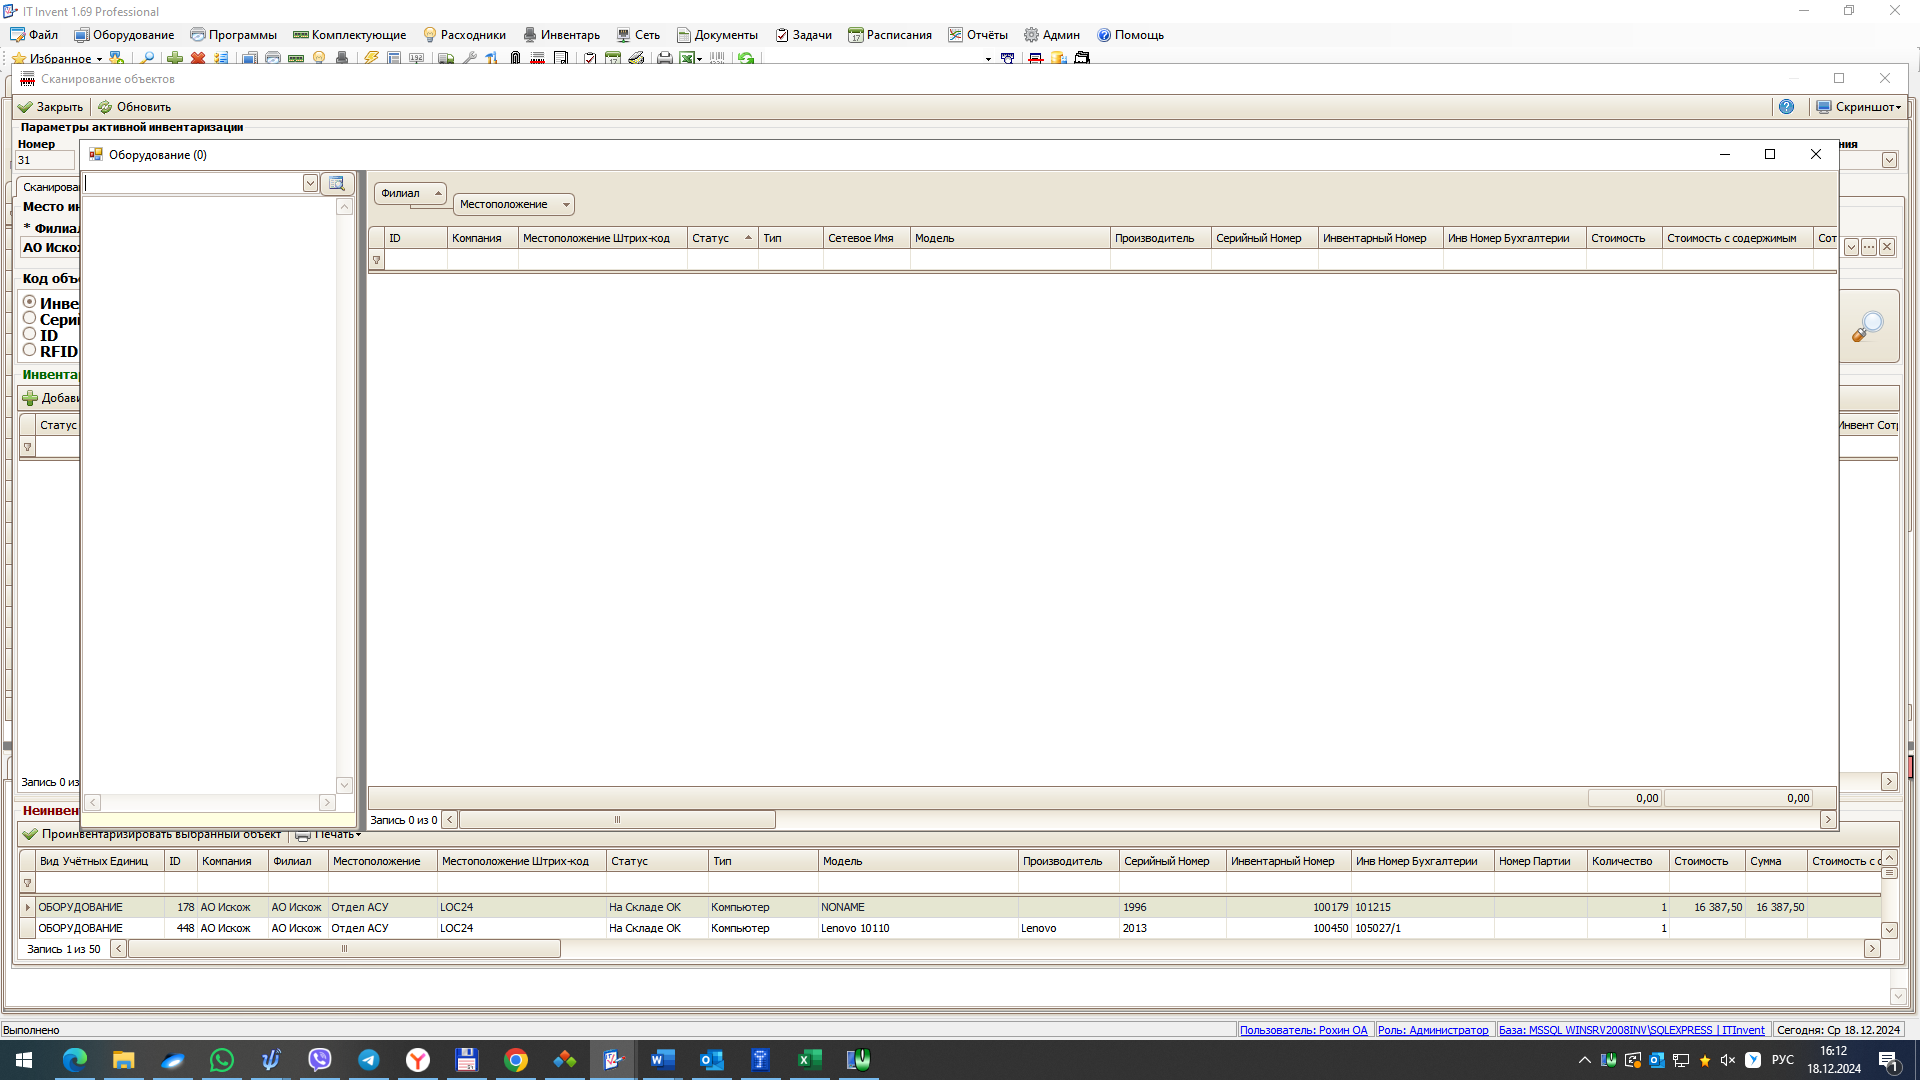Click the ellipsis button beside the location field

point(1869,247)
